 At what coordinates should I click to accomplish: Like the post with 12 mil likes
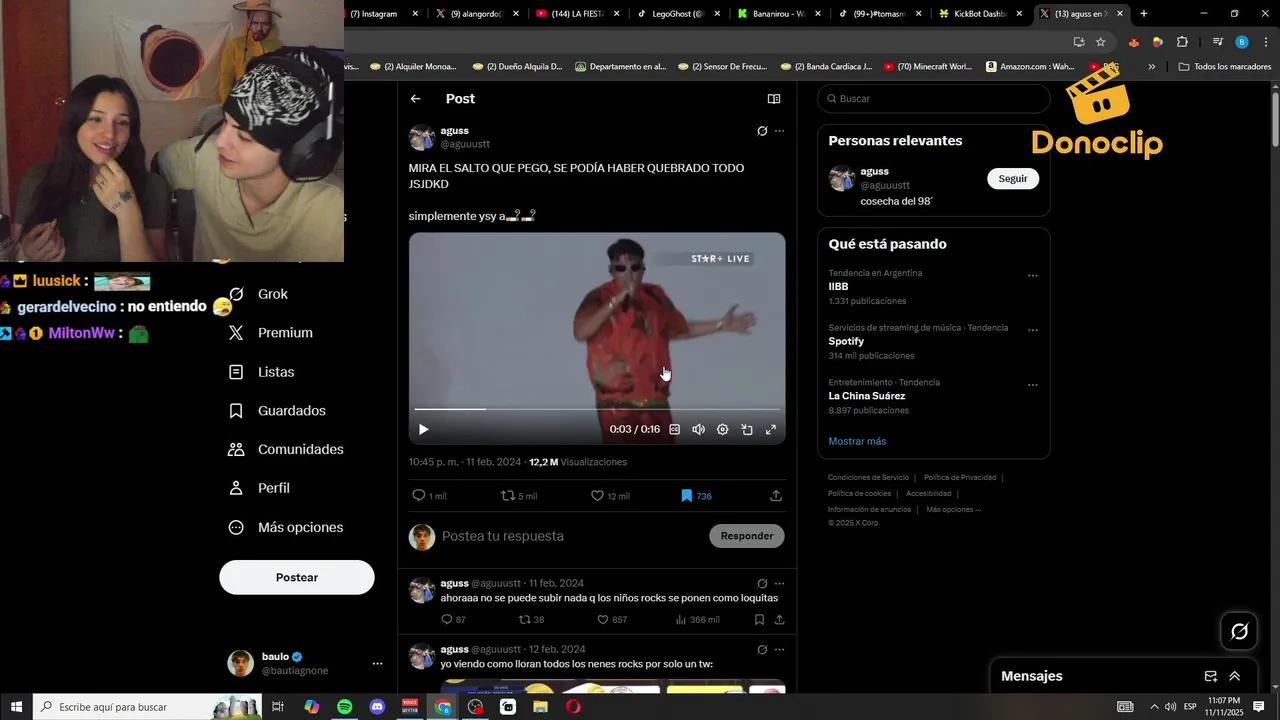pos(597,495)
